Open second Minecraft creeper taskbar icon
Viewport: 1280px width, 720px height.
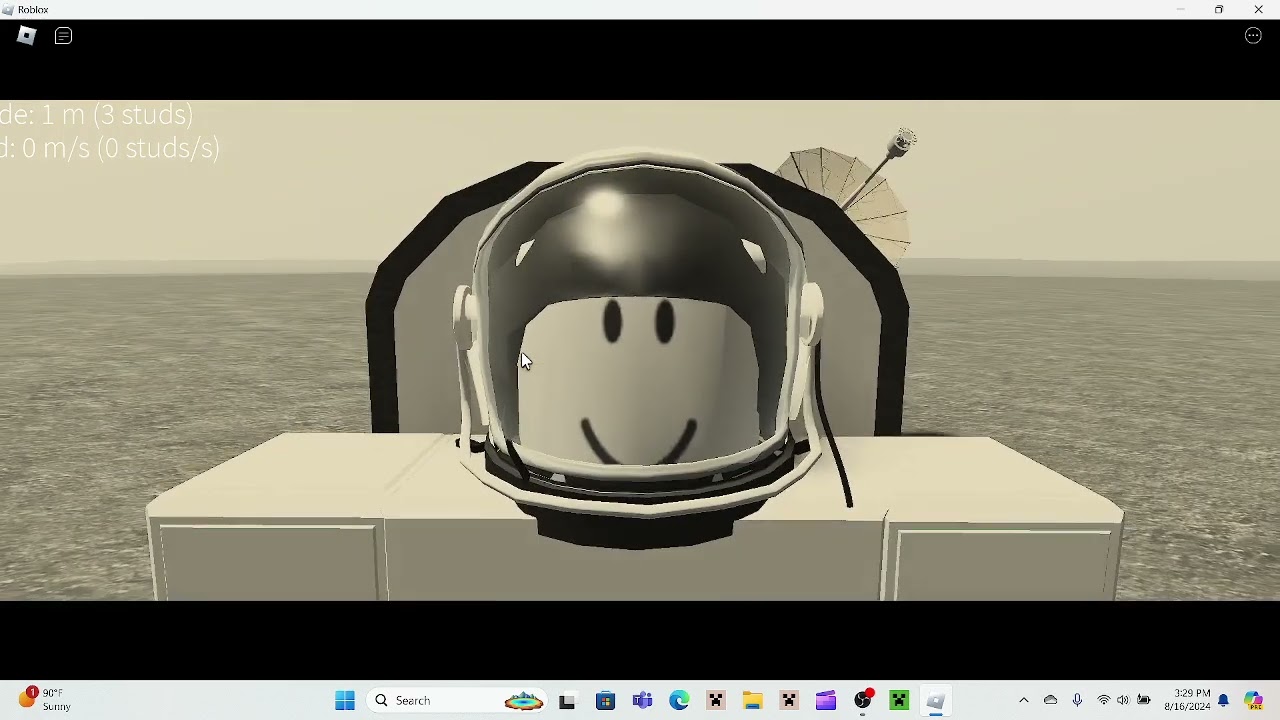[789, 701]
